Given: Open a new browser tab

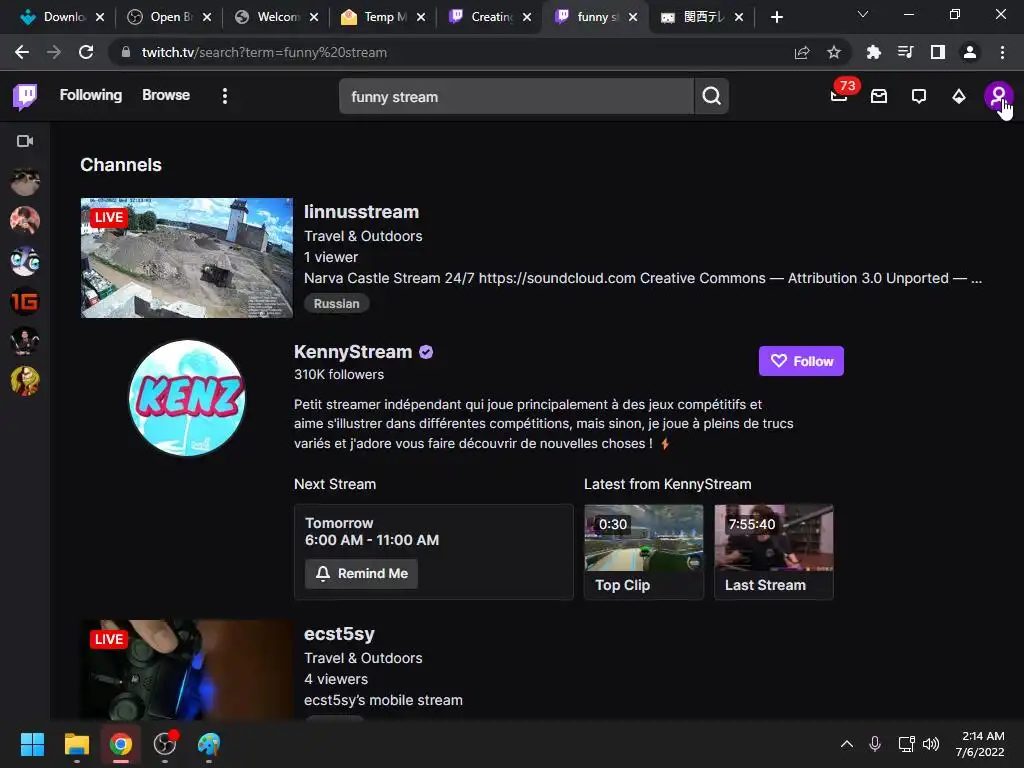Looking at the screenshot, I should coord(776,17).
